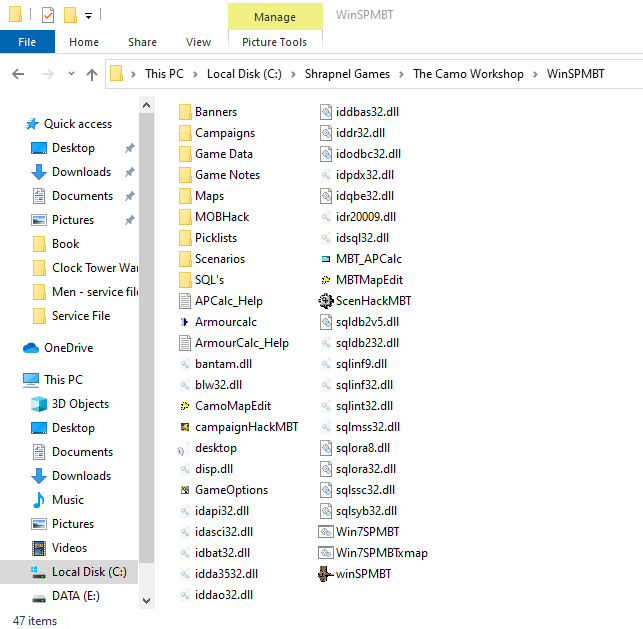Expand the Quick access tree node

14,124
